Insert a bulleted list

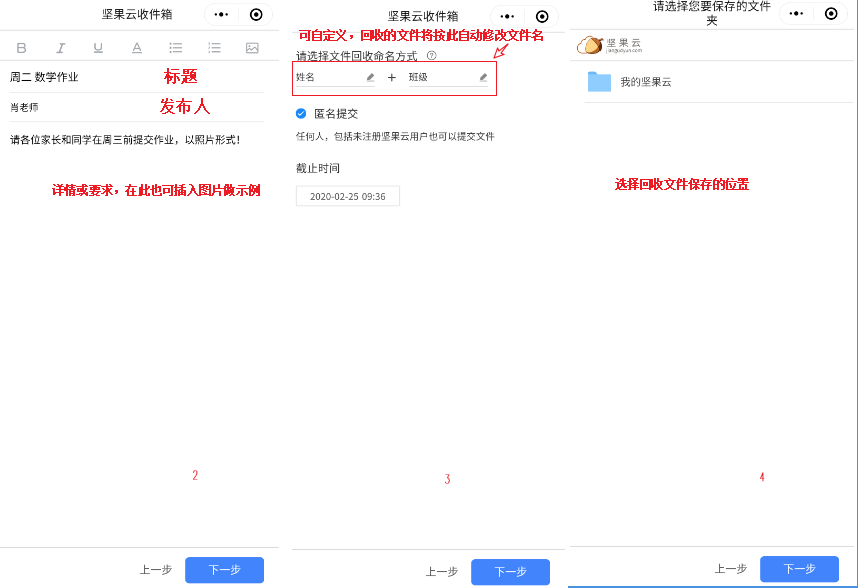pyautogui.click(x=176, y=48)
